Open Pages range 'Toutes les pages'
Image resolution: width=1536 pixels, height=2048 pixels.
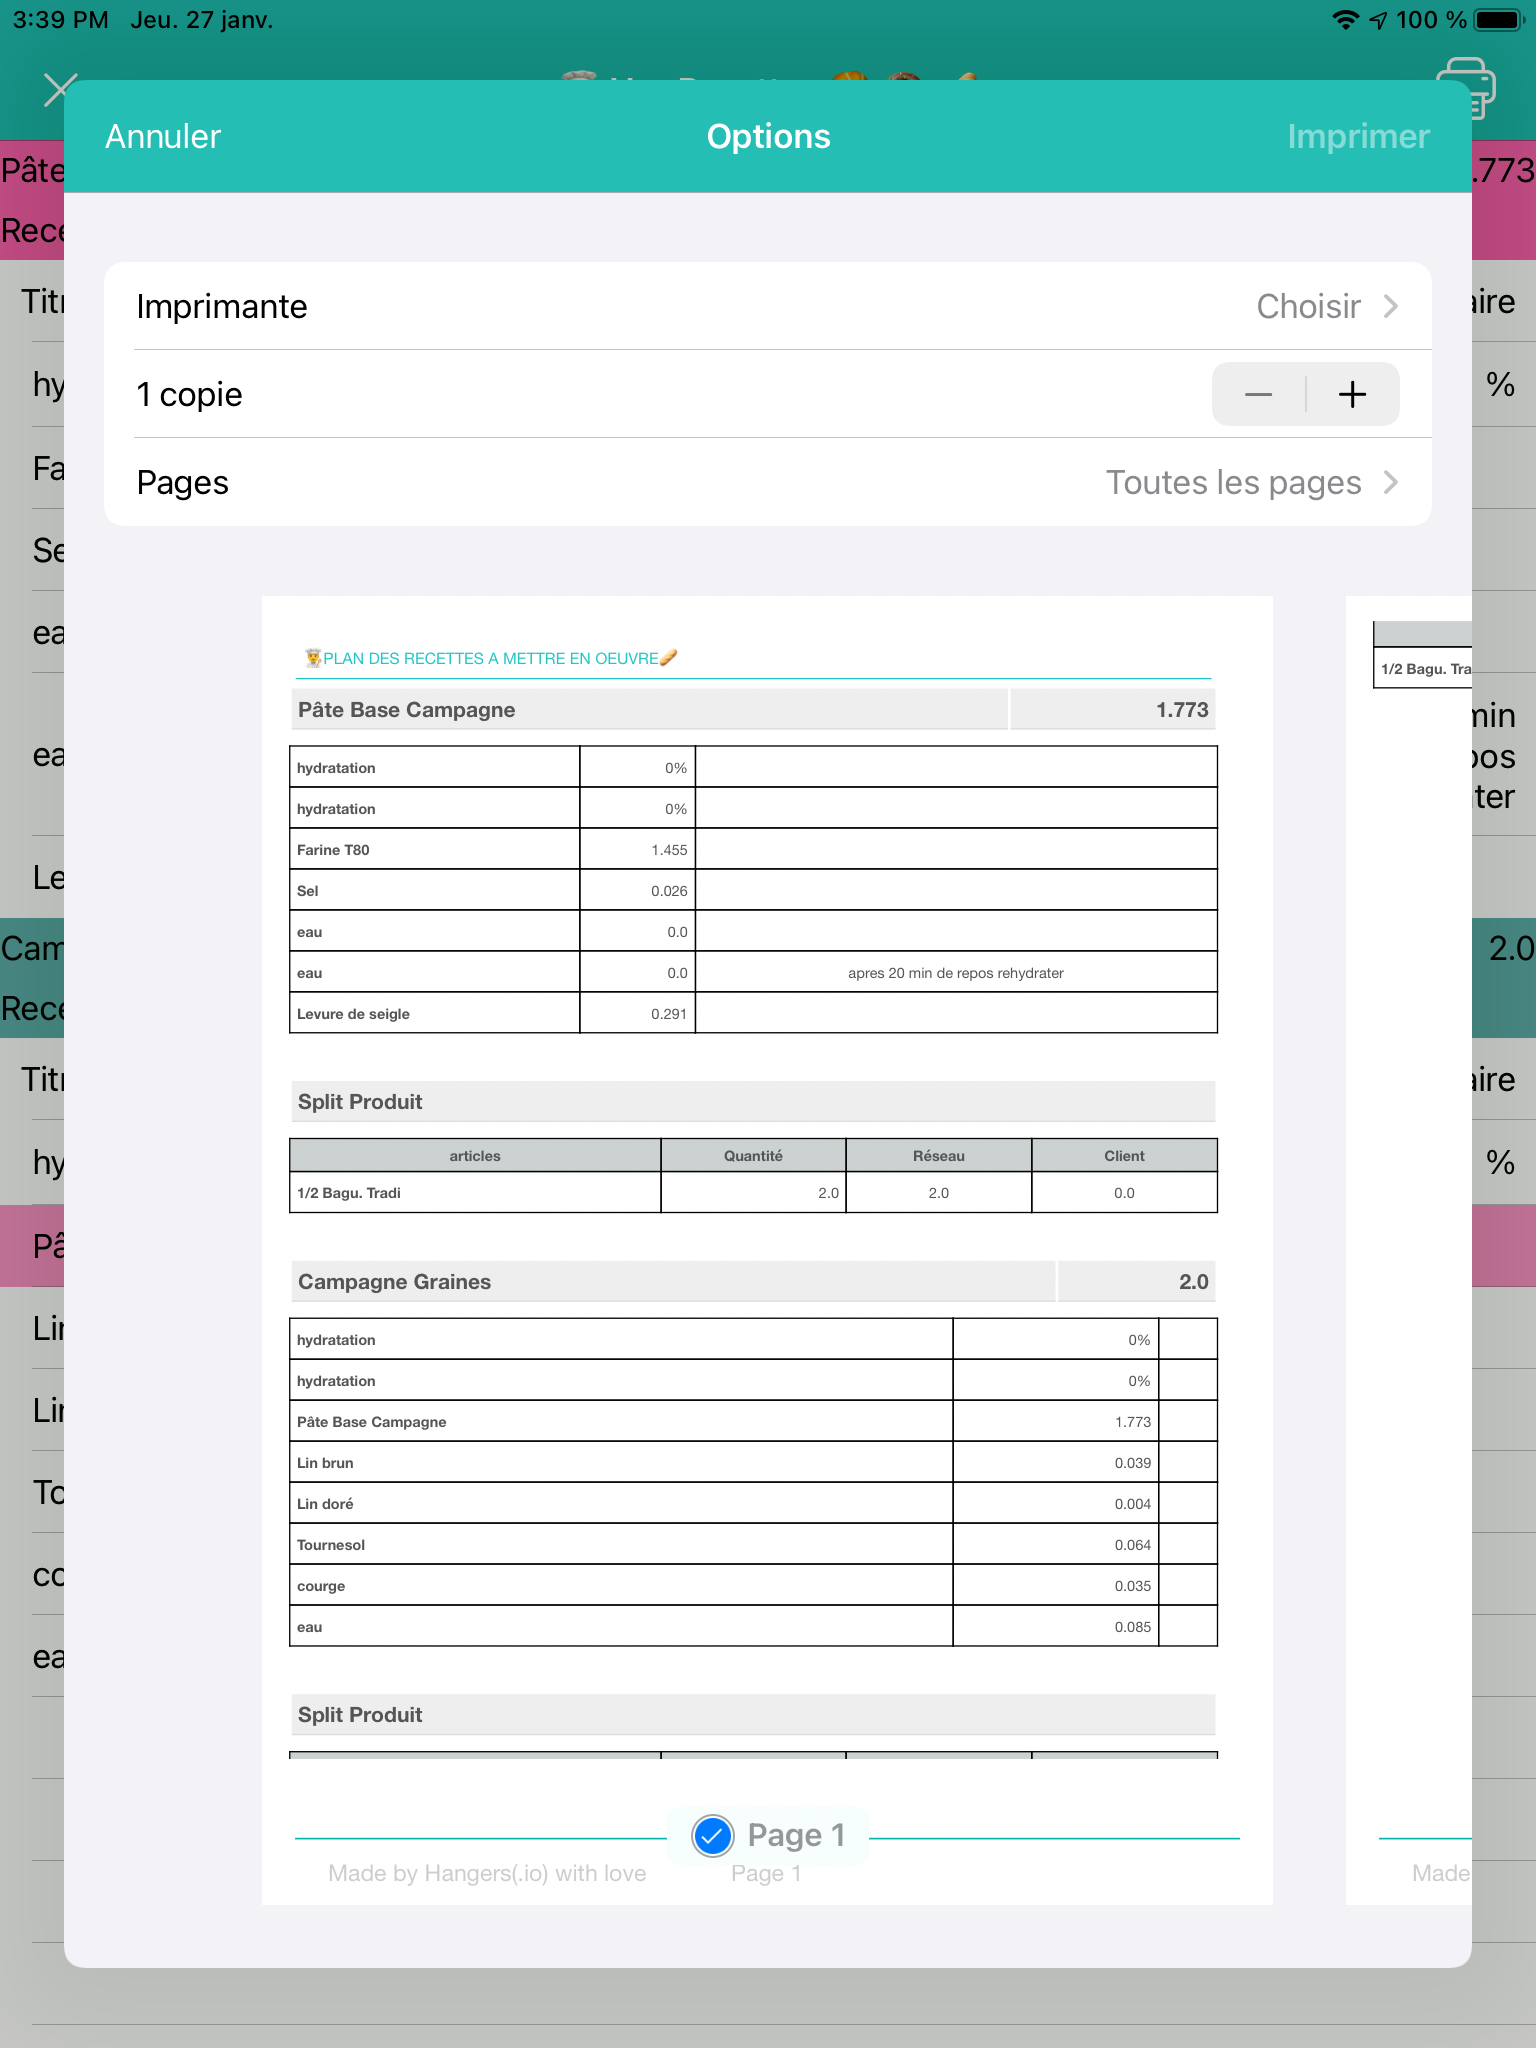[768, 482]
